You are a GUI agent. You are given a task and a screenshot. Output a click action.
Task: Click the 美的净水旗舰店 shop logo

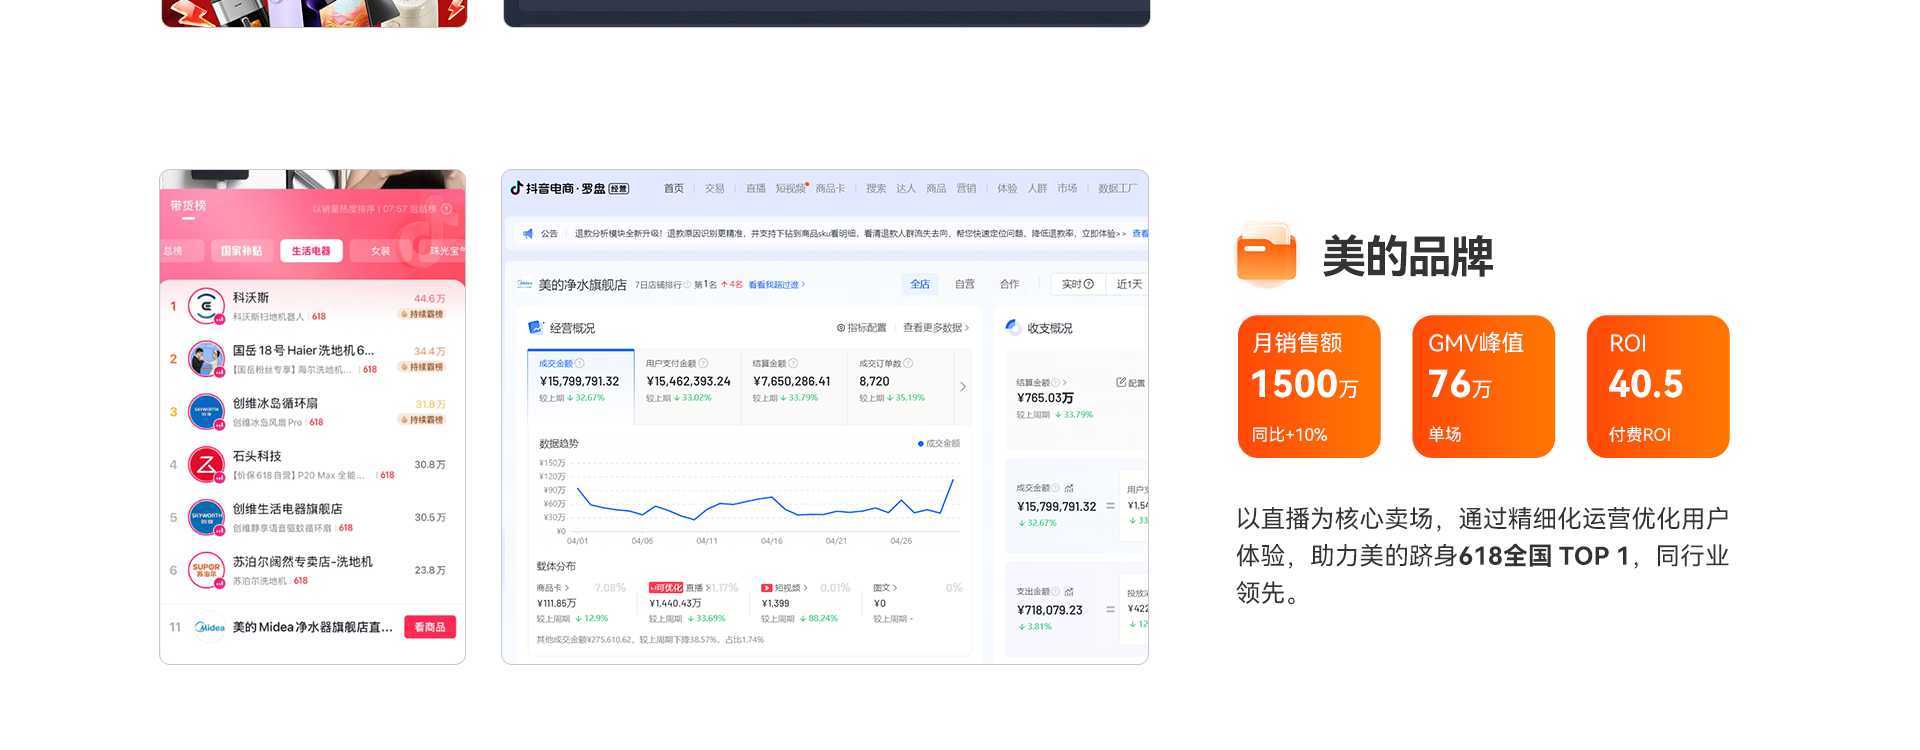click(x=525, y=284)
